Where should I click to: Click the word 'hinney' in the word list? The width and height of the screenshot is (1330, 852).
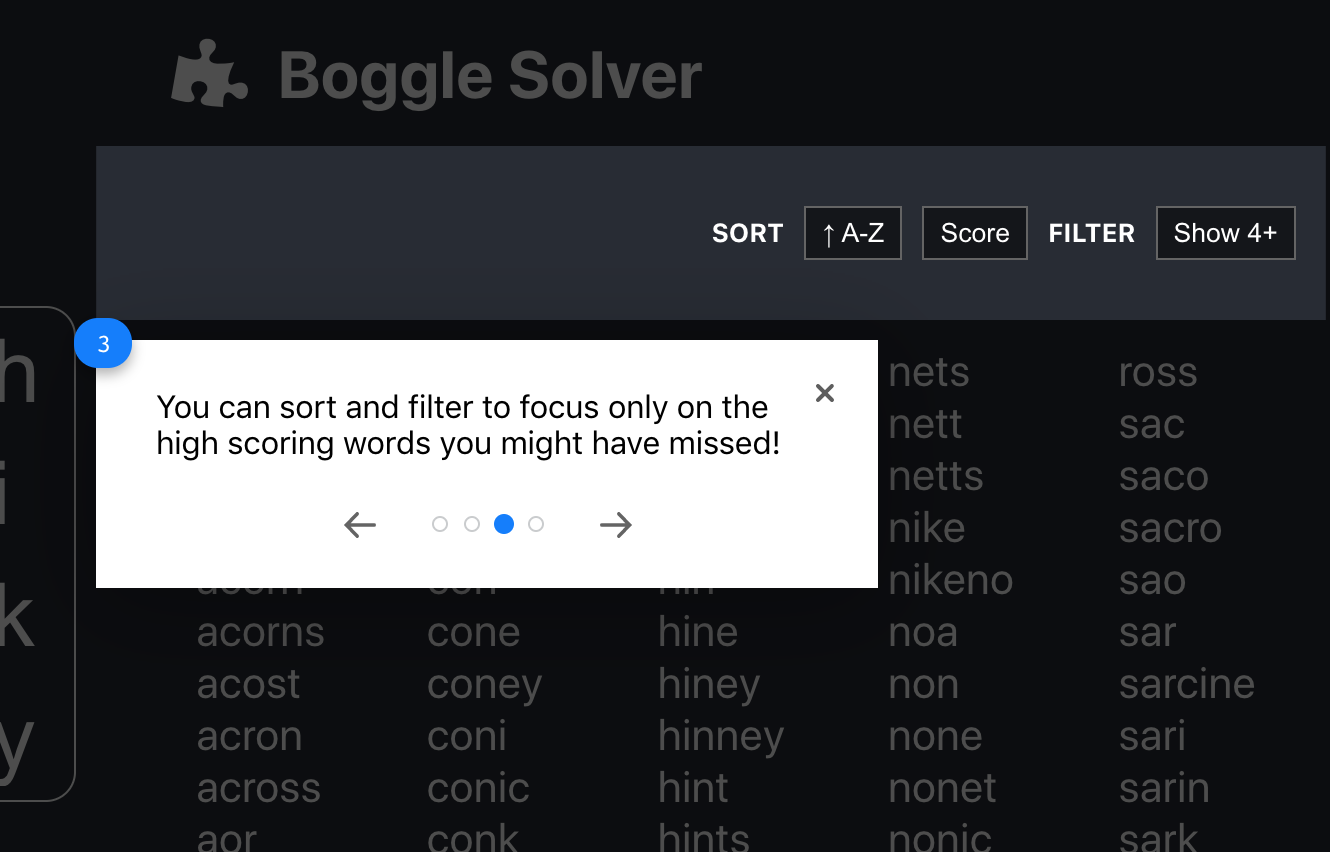coord(721,736)
